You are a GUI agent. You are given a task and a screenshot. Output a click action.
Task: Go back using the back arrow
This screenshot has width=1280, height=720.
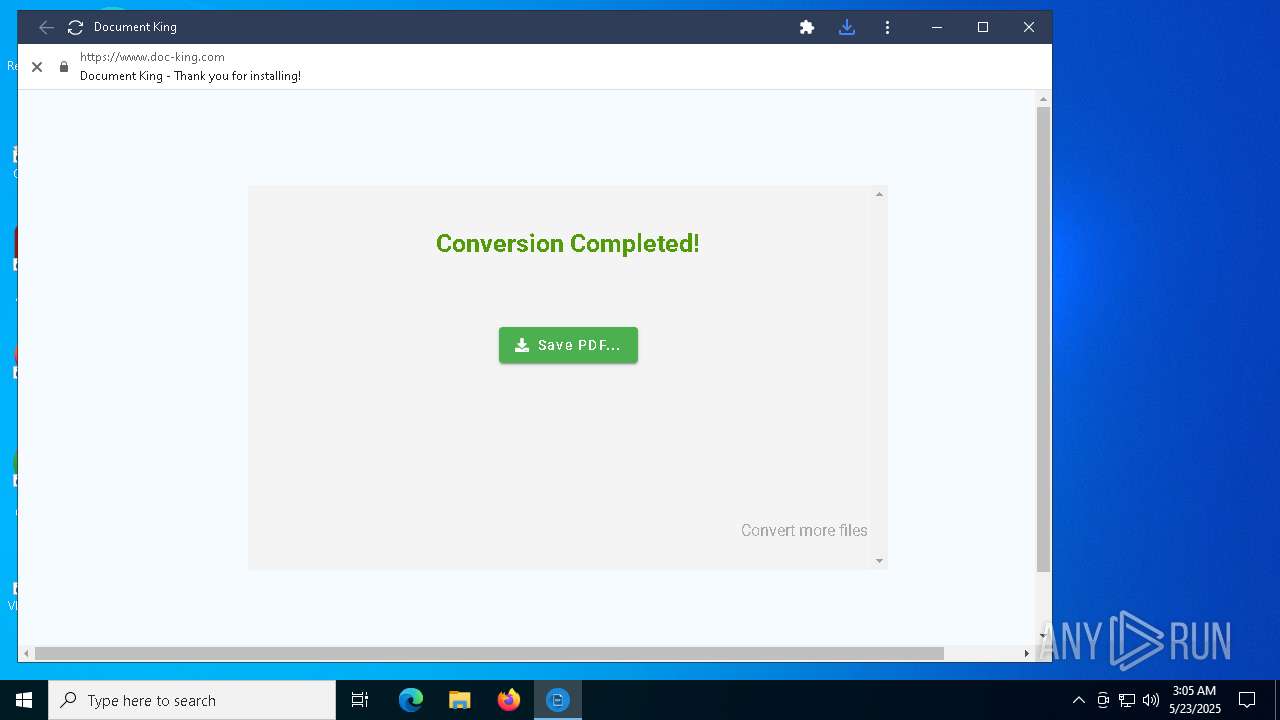point(46,27)
